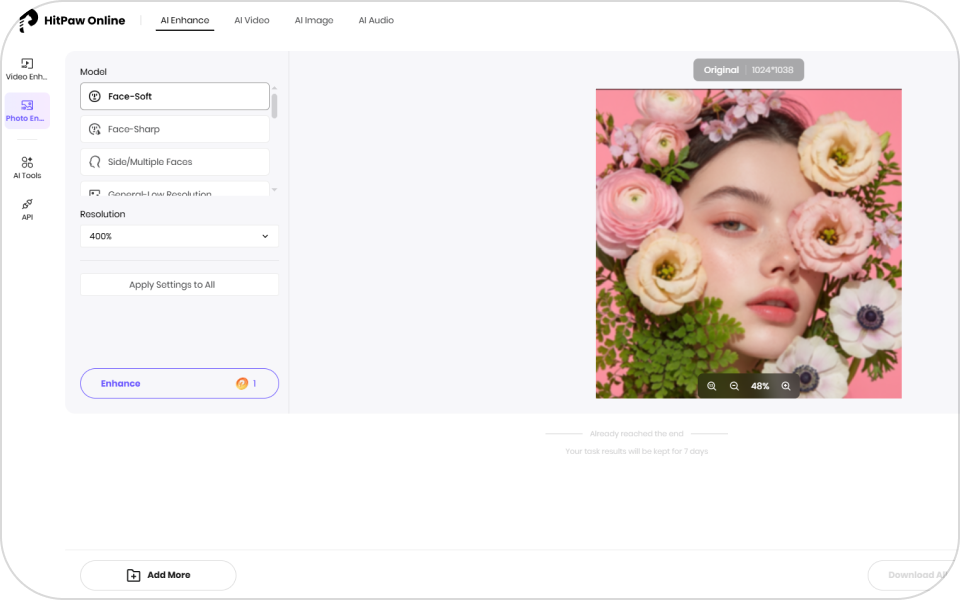Click the Face-Sharp model icon
The height and width of the screenshot is (600, 960).
[x=94, y=129]
